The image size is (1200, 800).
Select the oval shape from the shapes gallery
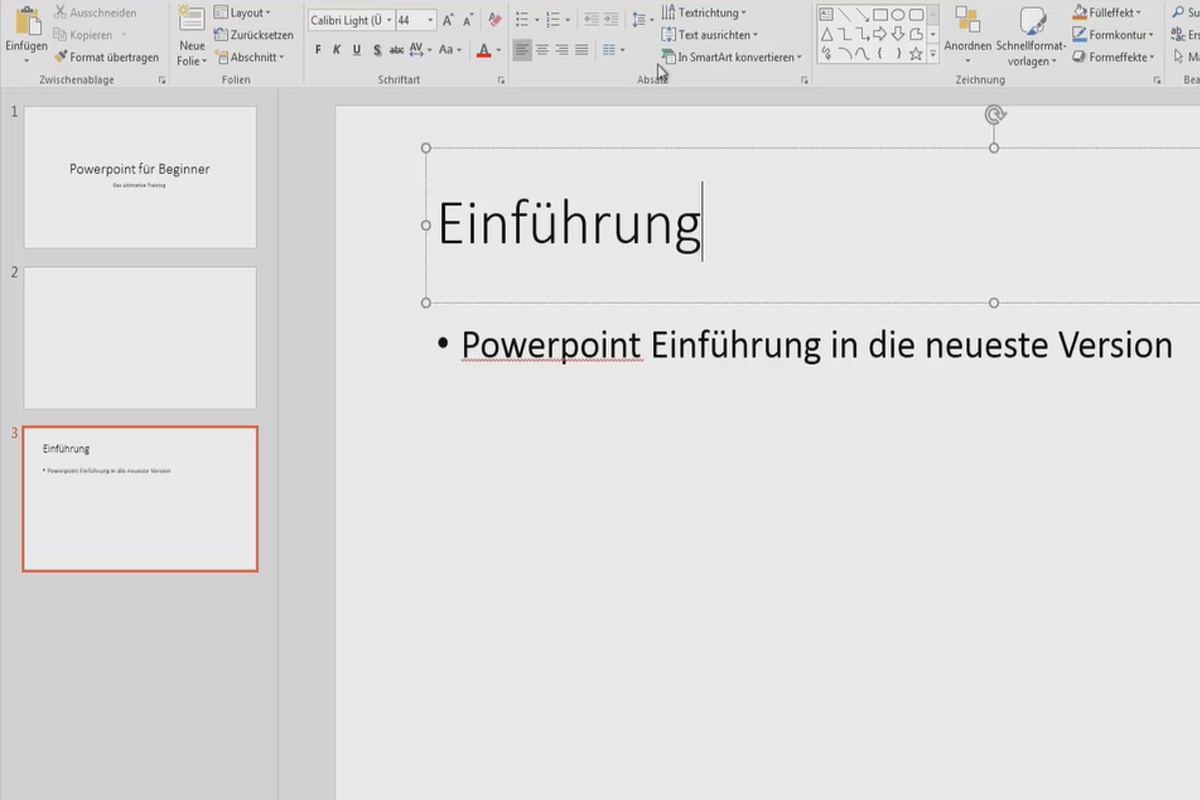(x=899, y=14)
